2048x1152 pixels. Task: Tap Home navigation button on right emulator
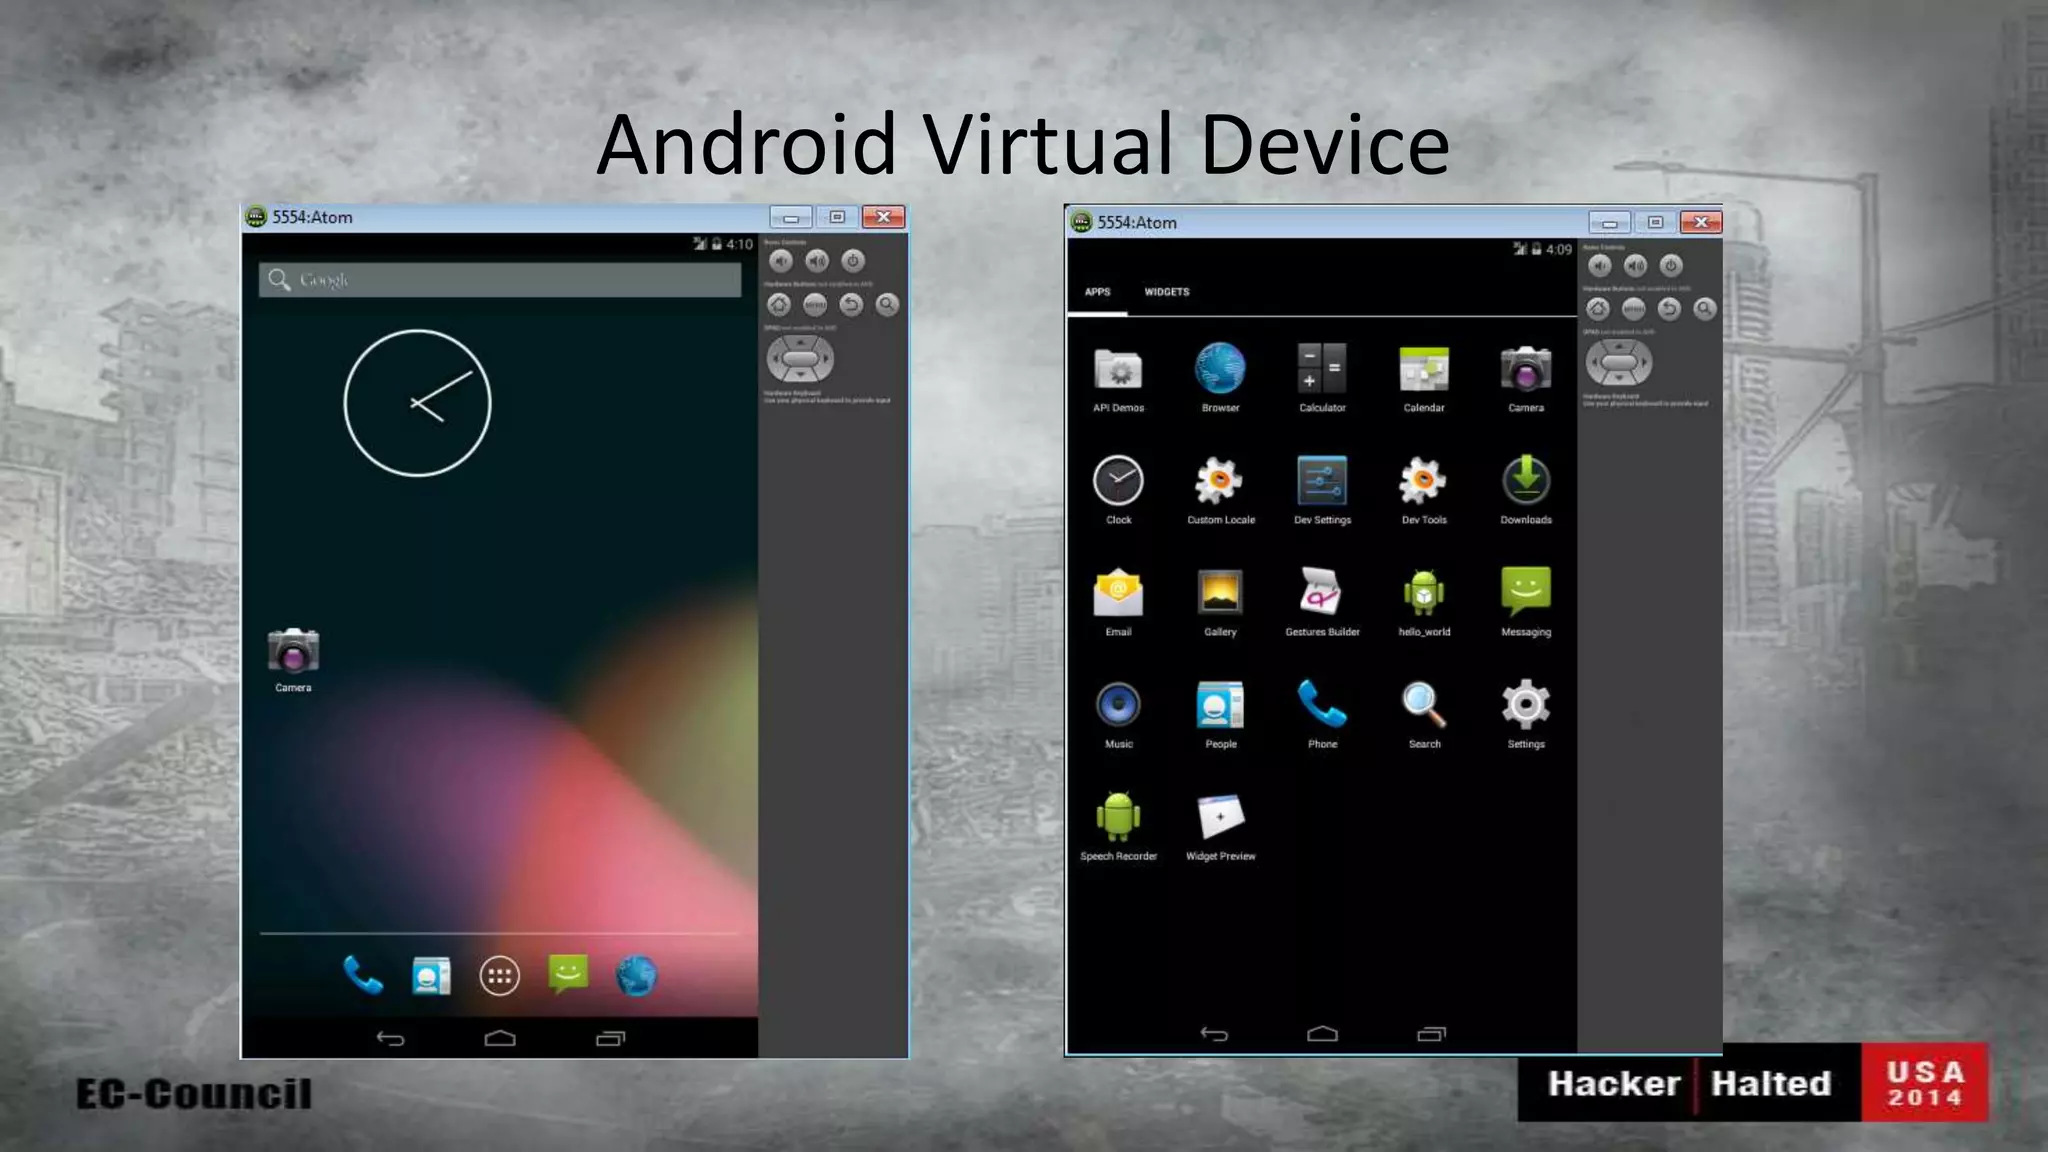[1322, 1034]
